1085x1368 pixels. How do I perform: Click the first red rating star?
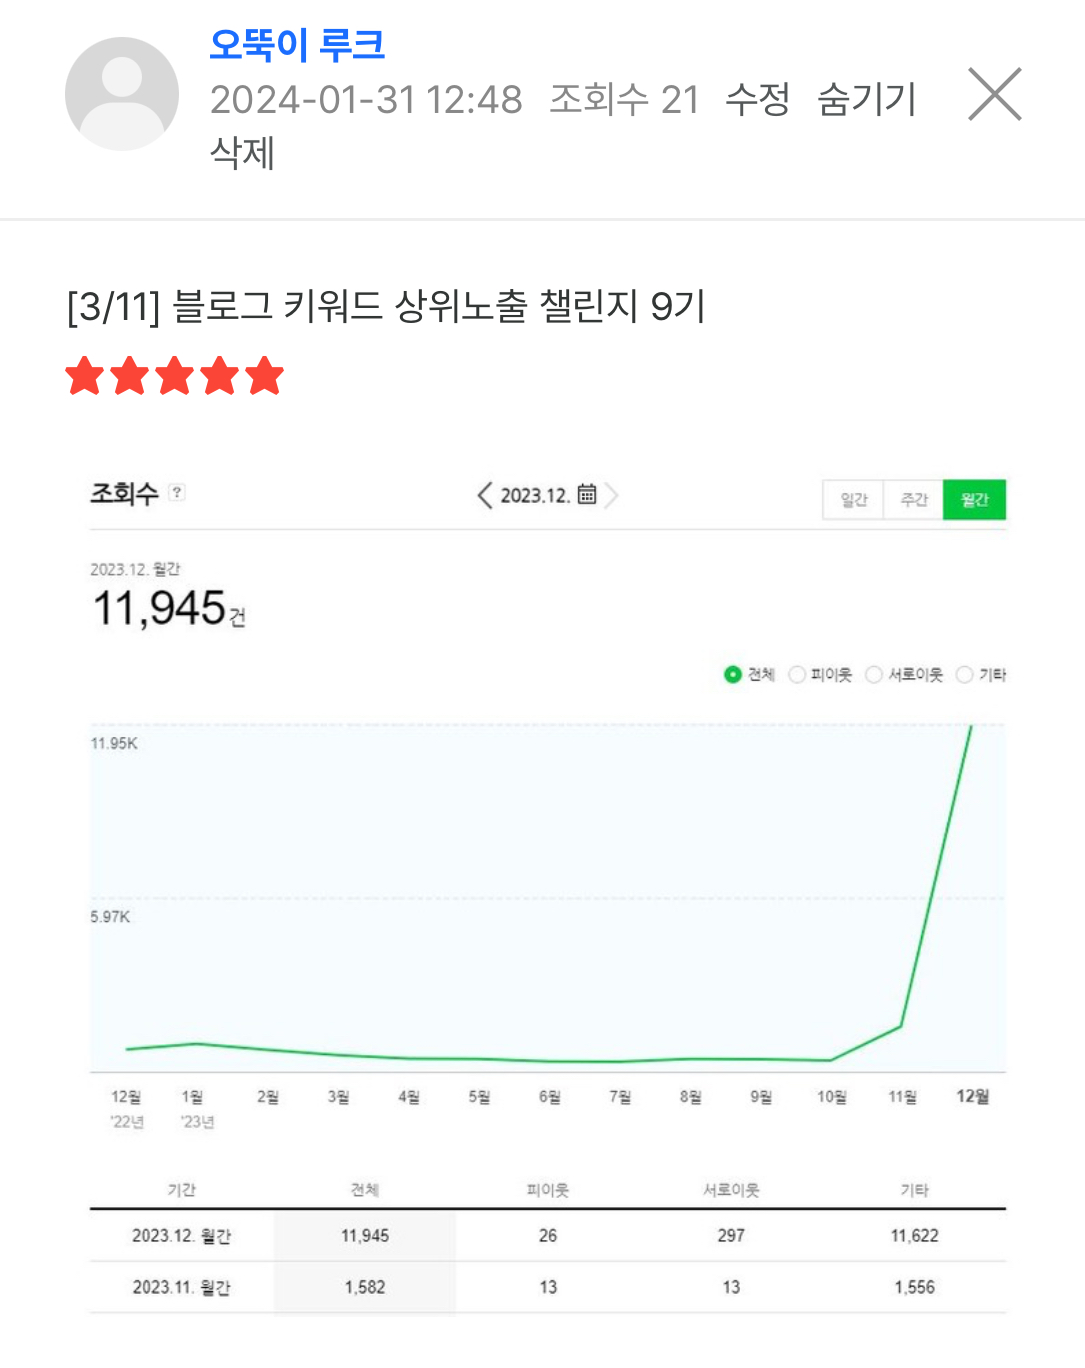pos(85,376)
